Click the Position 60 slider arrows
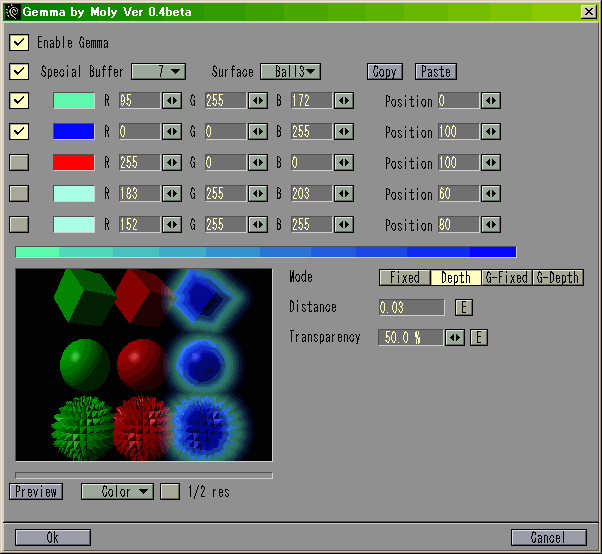The width and height of the screenshot is (602, 554). (x=491, y=193)
